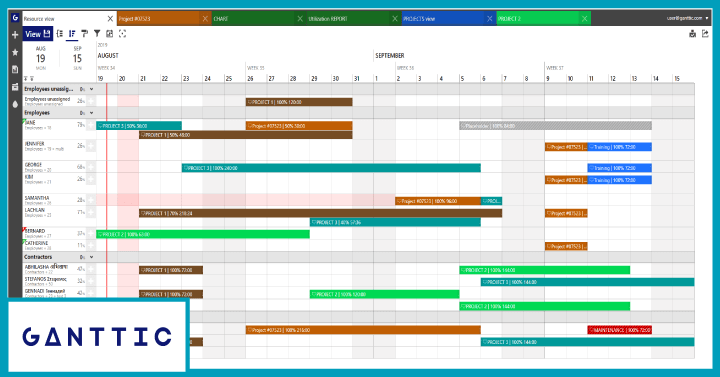Close the PROJECT 2 tab
720x377 pixels.
tap(585, 19)
